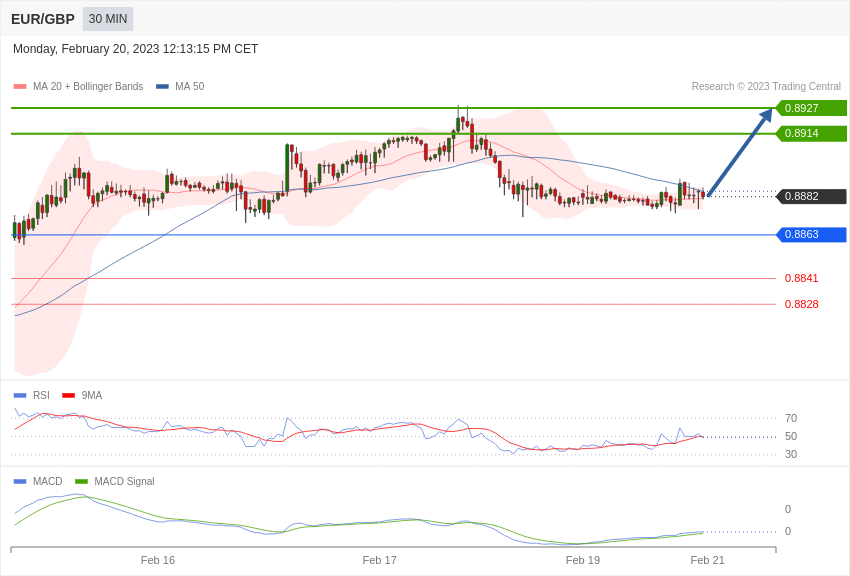
Task: Click the MACD Signal legend label
Action: point(124,481)
